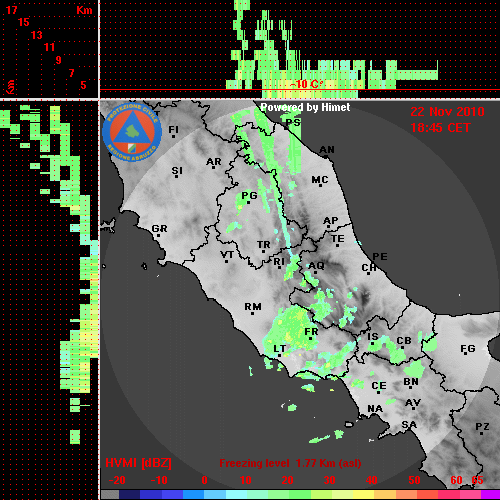500x500 pixels.
Task: Click the rotated 'Km' axis label
Action: [x=11, y=87]
